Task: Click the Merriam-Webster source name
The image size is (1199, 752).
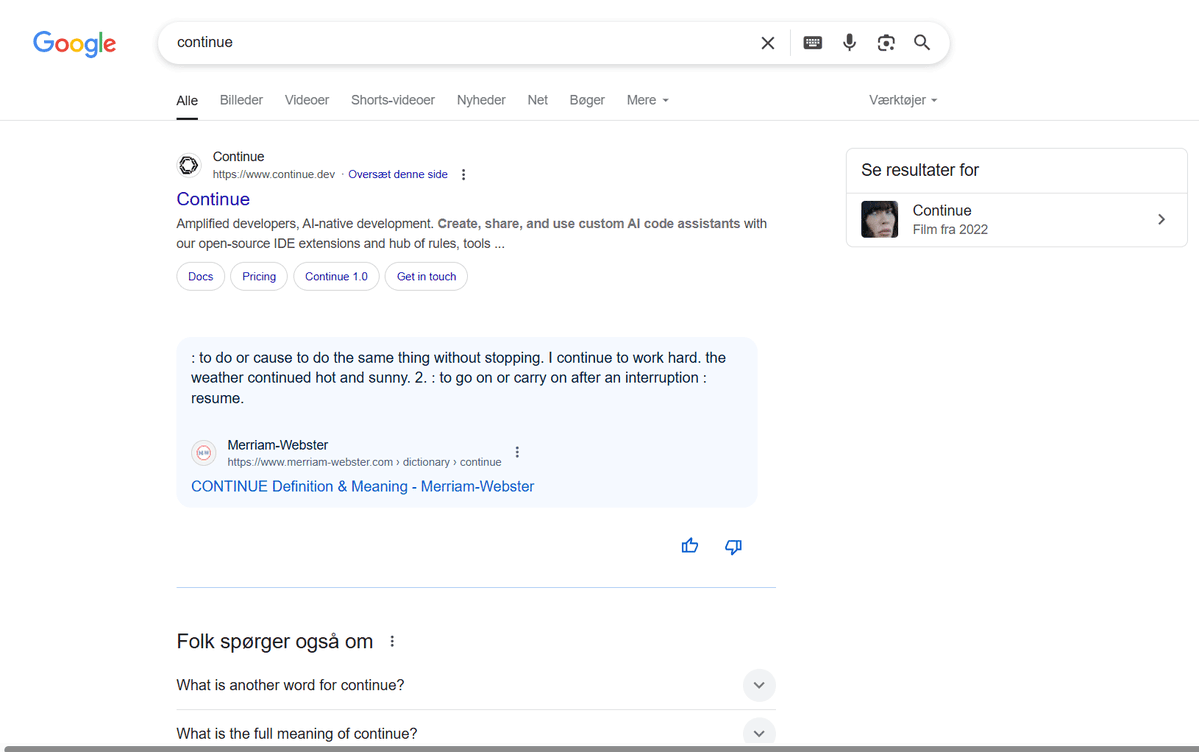Action: click(x=278, y=445)
